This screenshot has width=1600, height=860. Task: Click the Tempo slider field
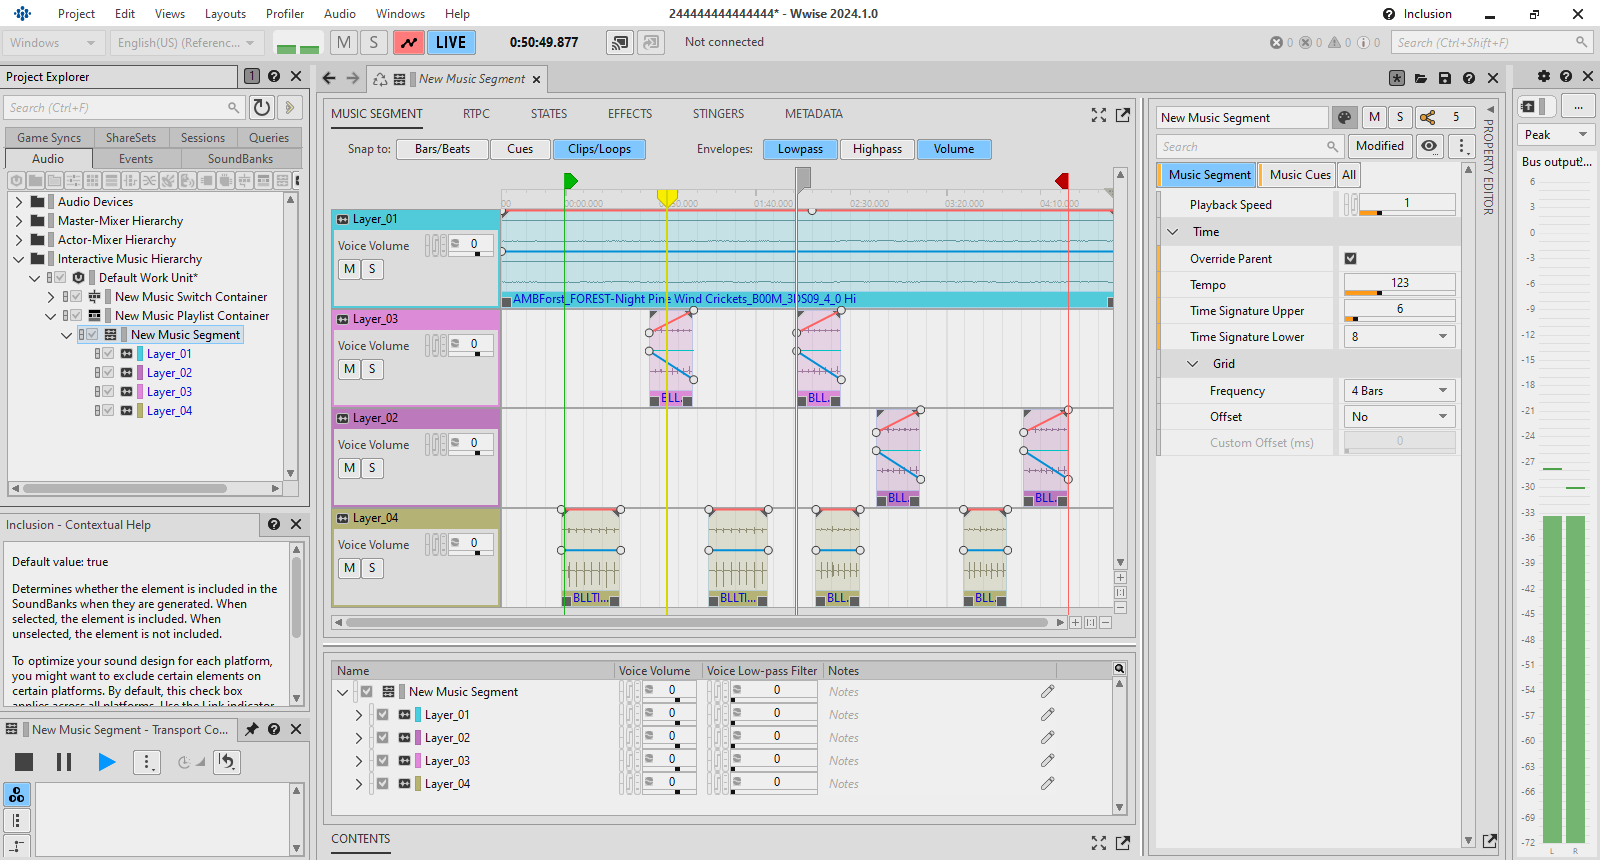pos(1399,284)
